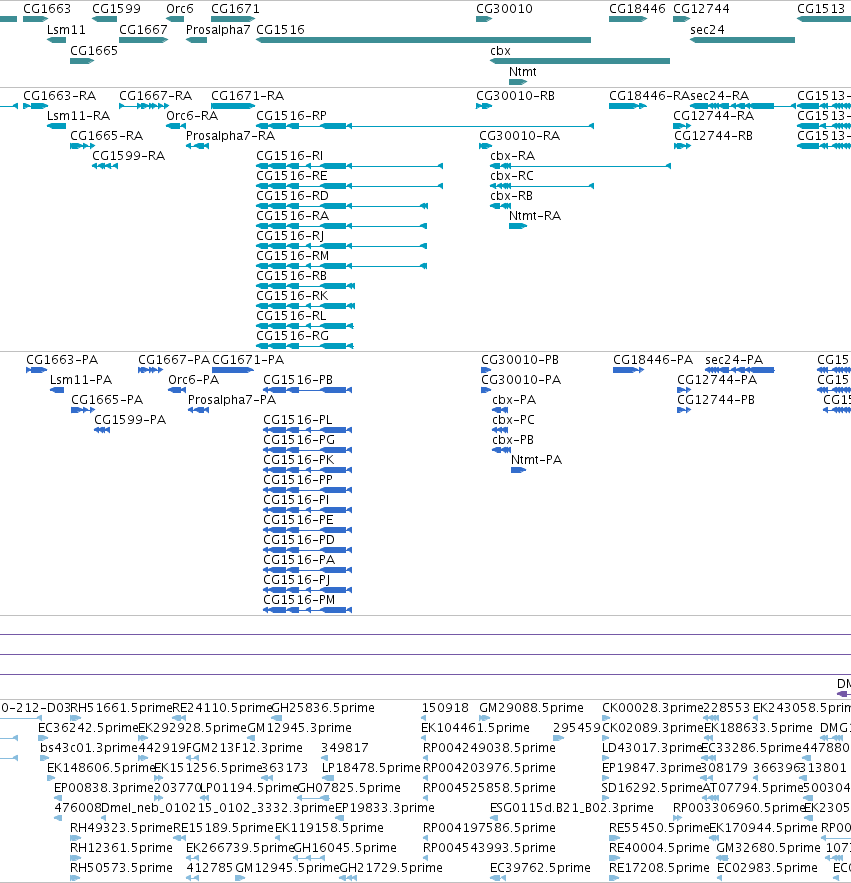Click transcript Orc6-RA
This screenshot has height=883, width=851.
click(x=176, y=126)
